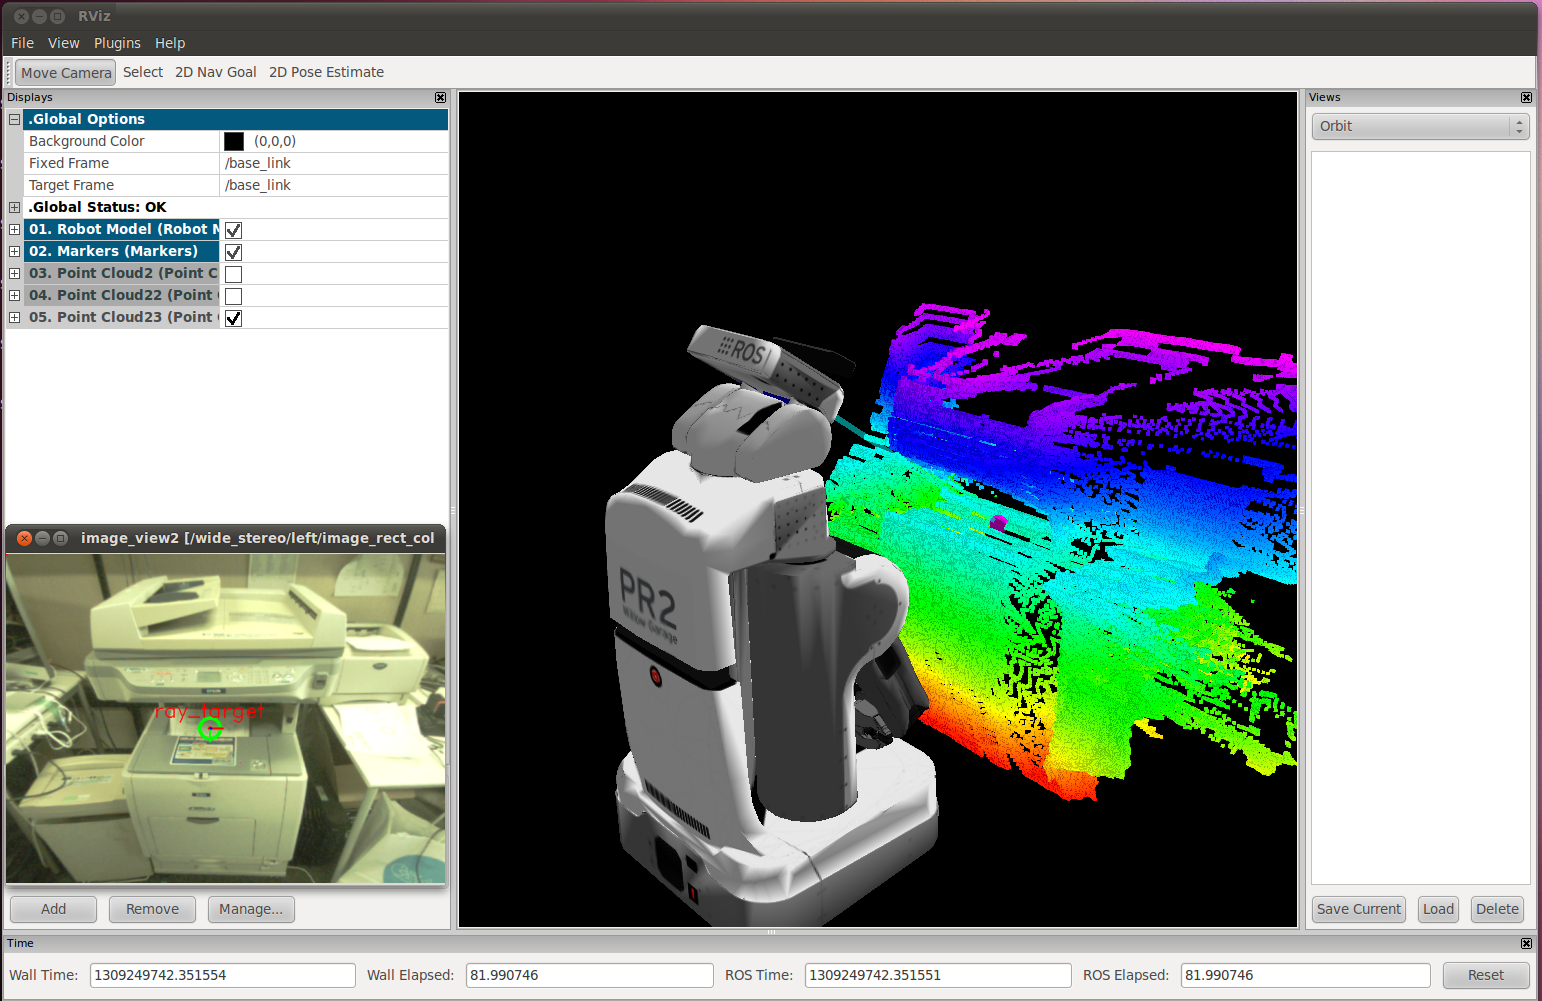The image size is (1542, 1001).
Task: Click the Load view button
Action: click(x=1438, y=909)
